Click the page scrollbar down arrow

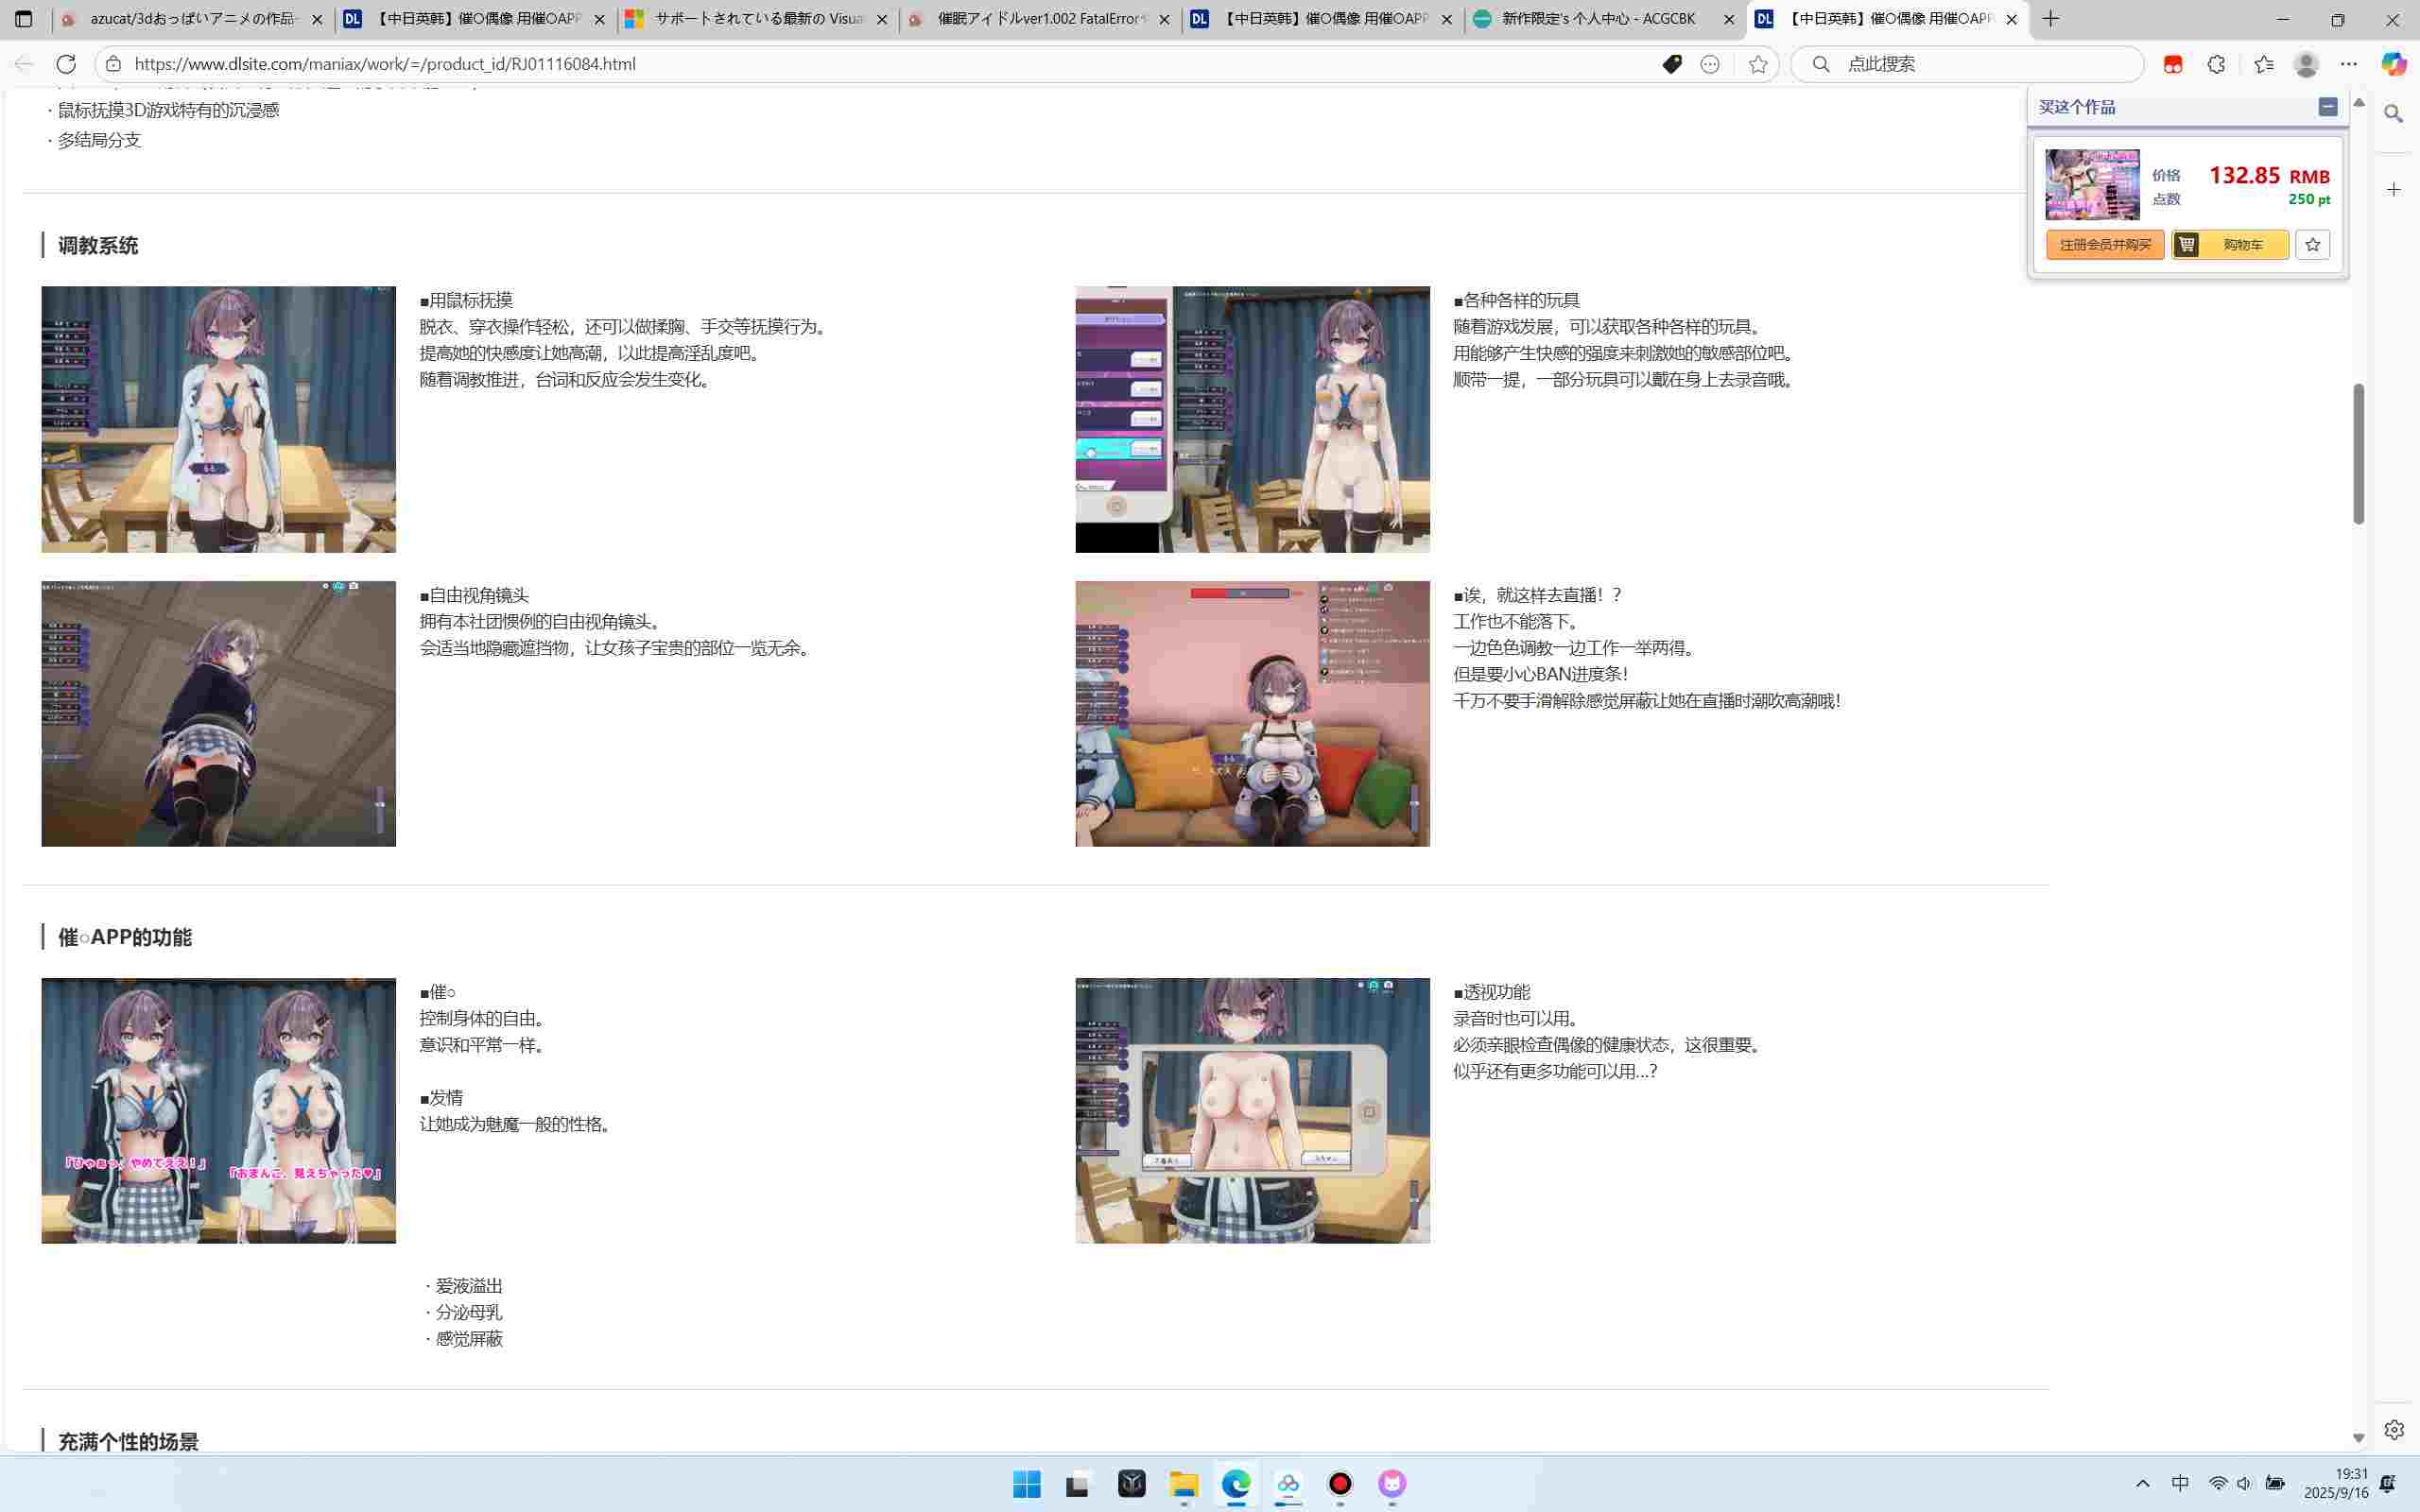pos(2359,1438)
